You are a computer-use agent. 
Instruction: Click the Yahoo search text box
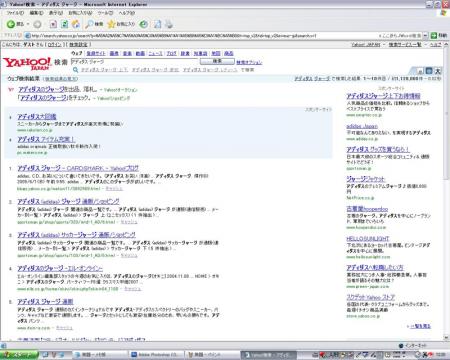(x=134, y=62)
